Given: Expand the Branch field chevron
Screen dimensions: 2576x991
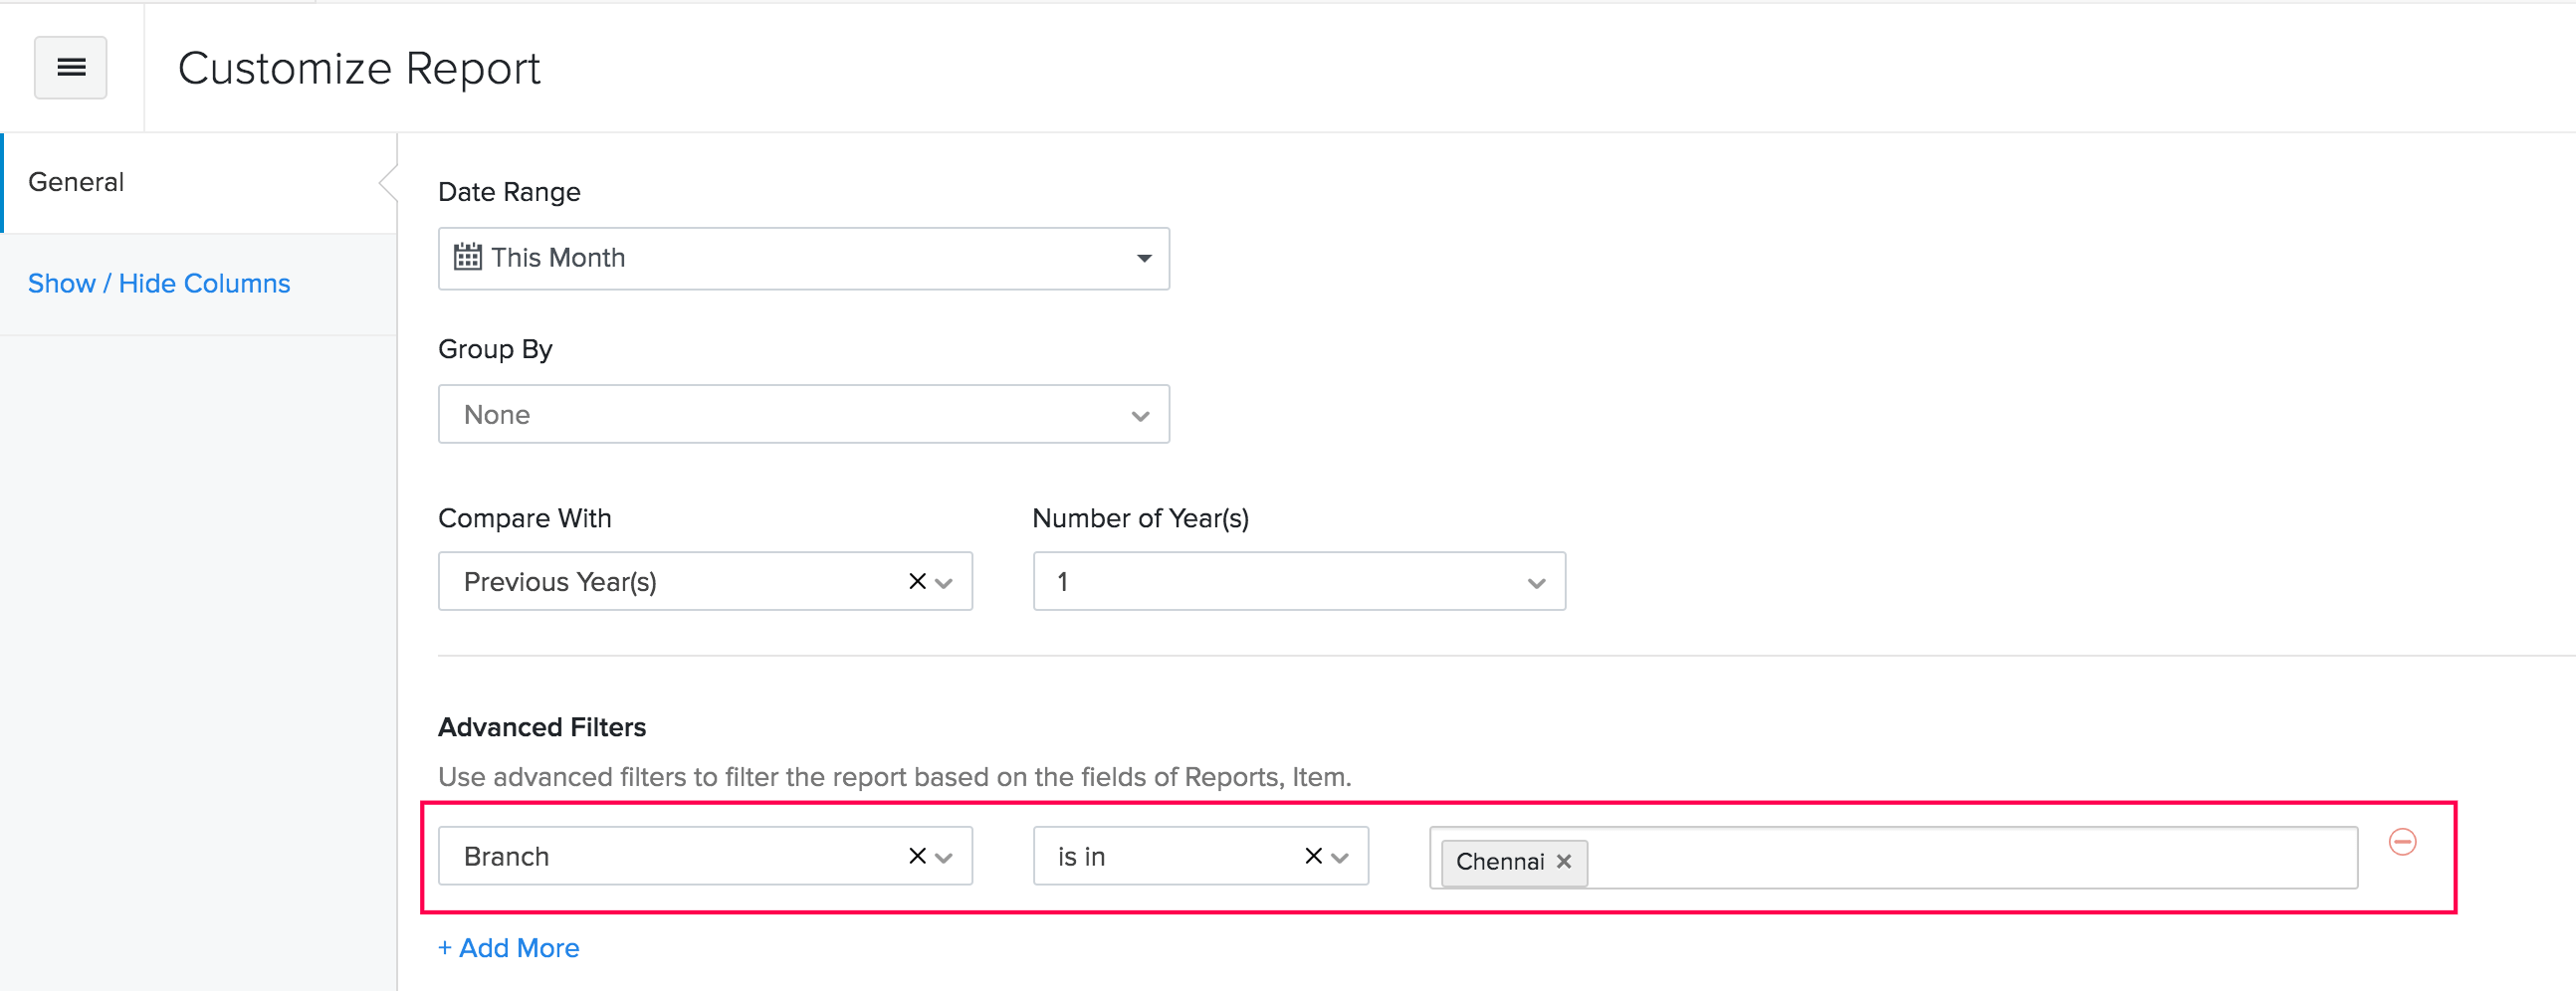Looking at the screenshot, I should point(943,857).
